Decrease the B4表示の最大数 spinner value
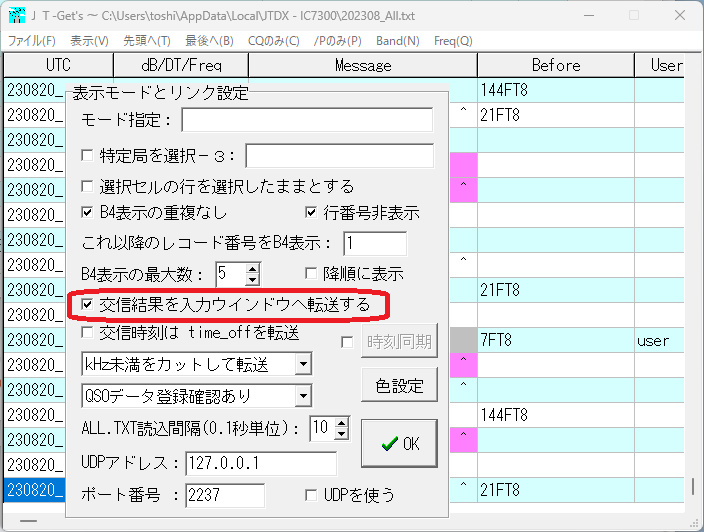 [253, 280]
